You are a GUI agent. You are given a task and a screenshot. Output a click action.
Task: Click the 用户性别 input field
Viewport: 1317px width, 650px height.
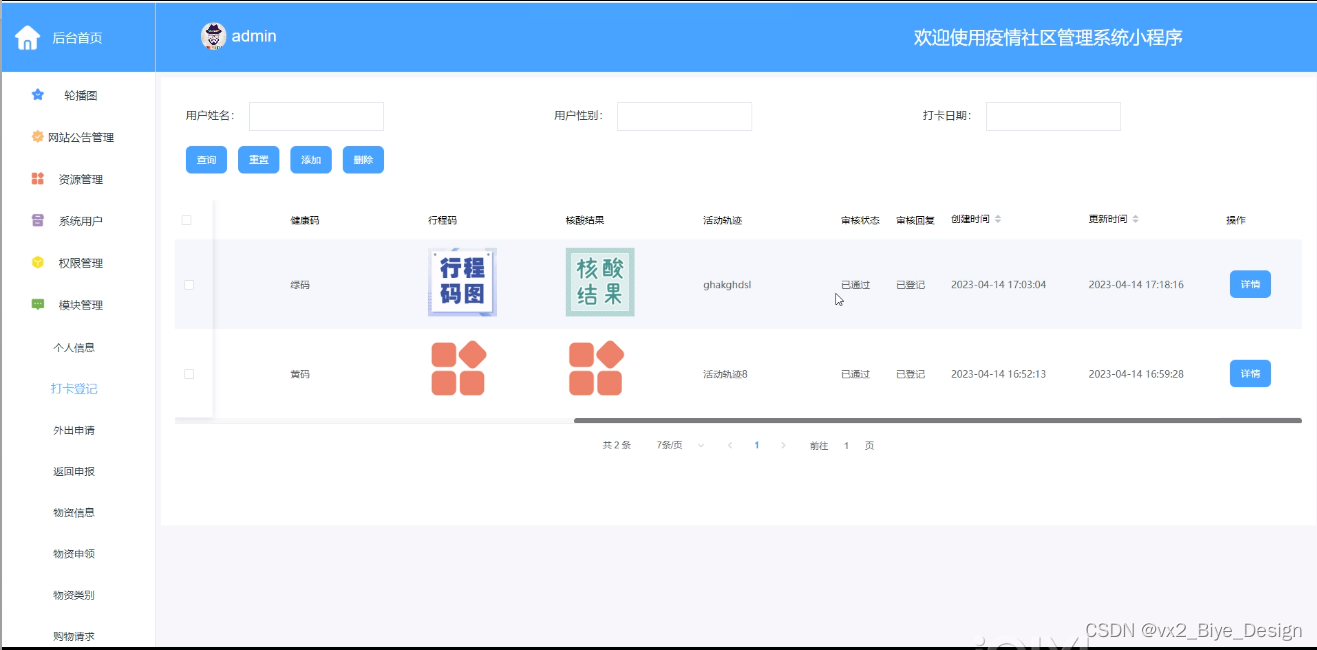[x=684, y=116]
